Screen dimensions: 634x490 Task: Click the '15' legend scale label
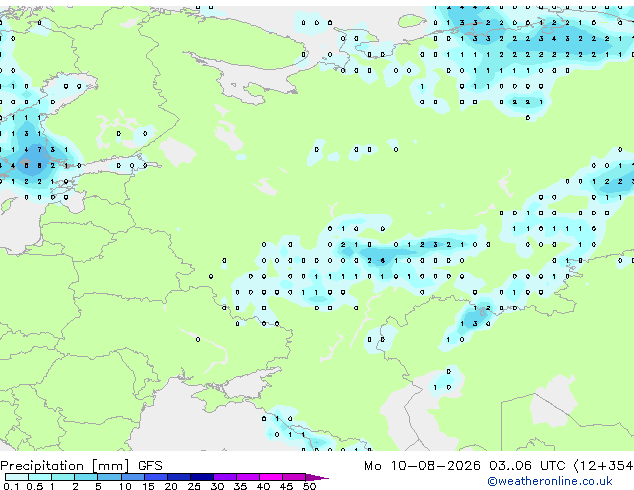coord(148,486)
